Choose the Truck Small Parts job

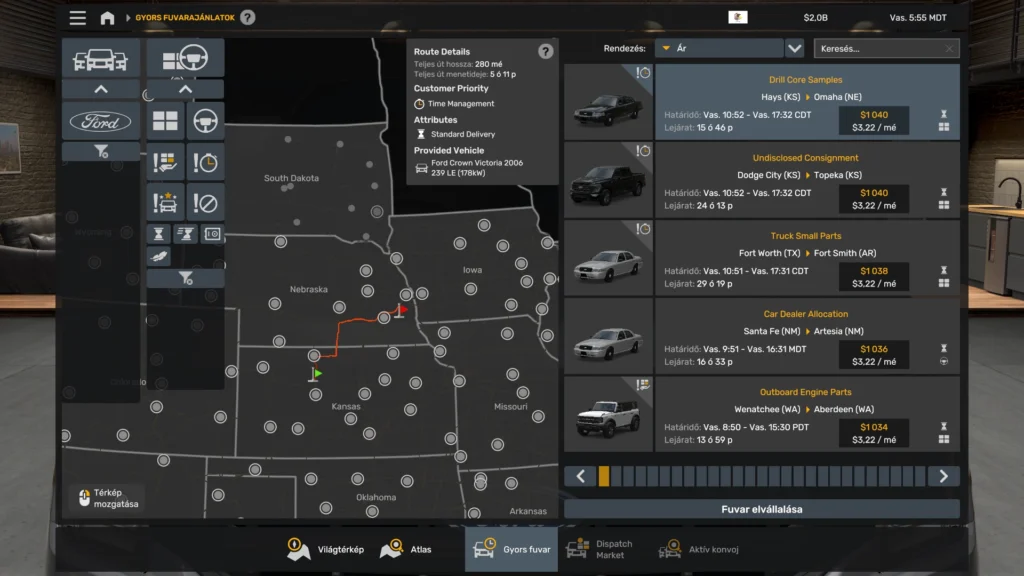807,258
